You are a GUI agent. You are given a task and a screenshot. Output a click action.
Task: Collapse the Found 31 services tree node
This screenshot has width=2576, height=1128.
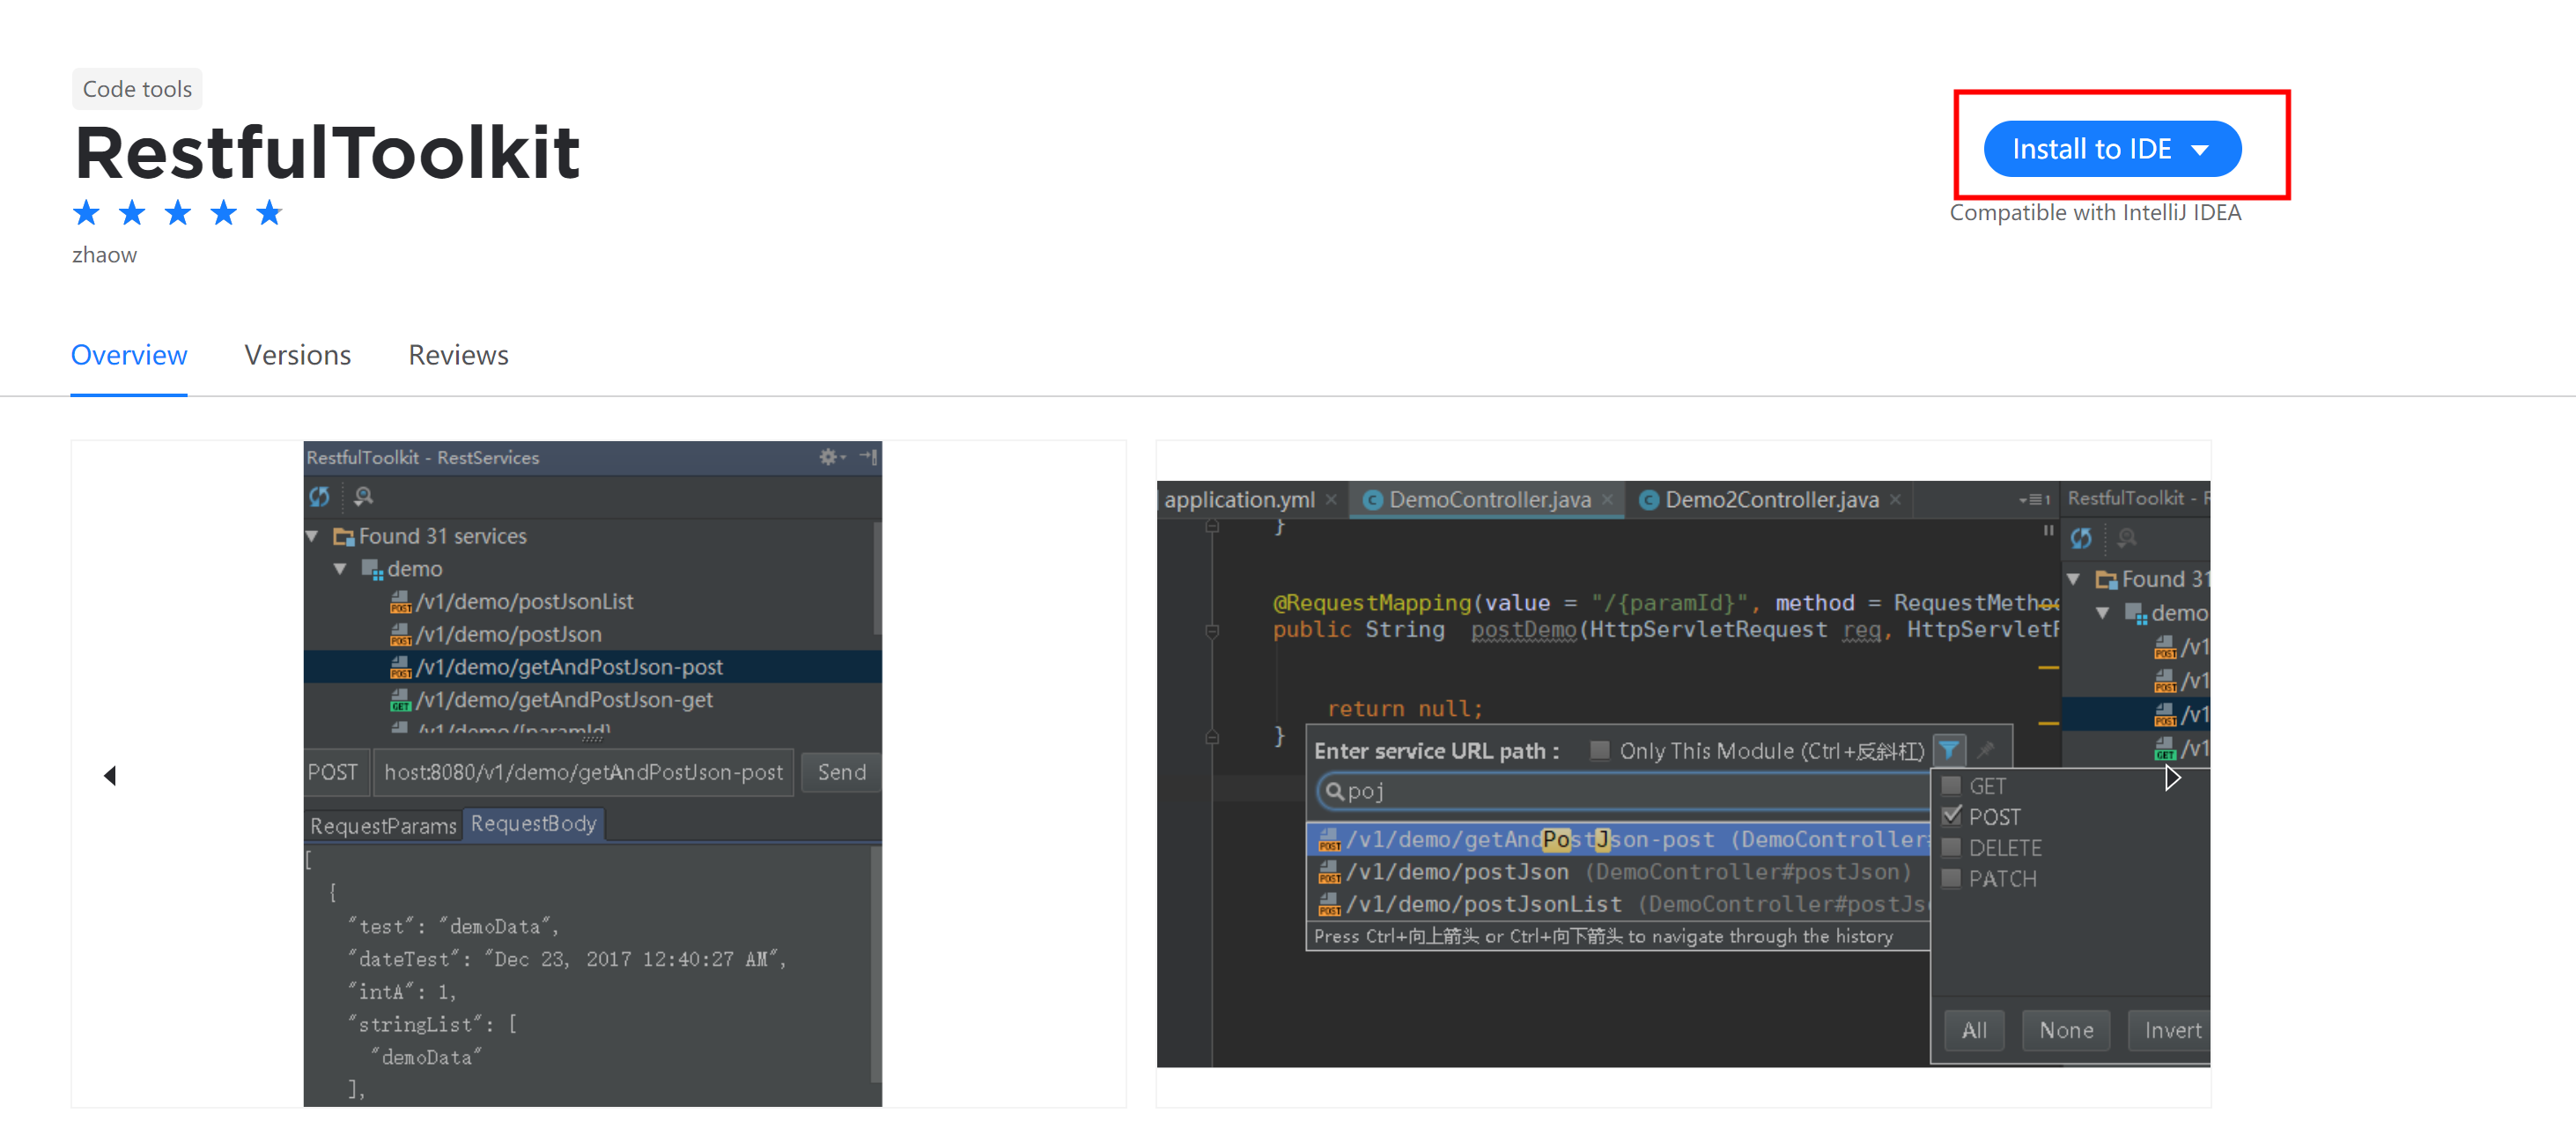click(312, 536)
